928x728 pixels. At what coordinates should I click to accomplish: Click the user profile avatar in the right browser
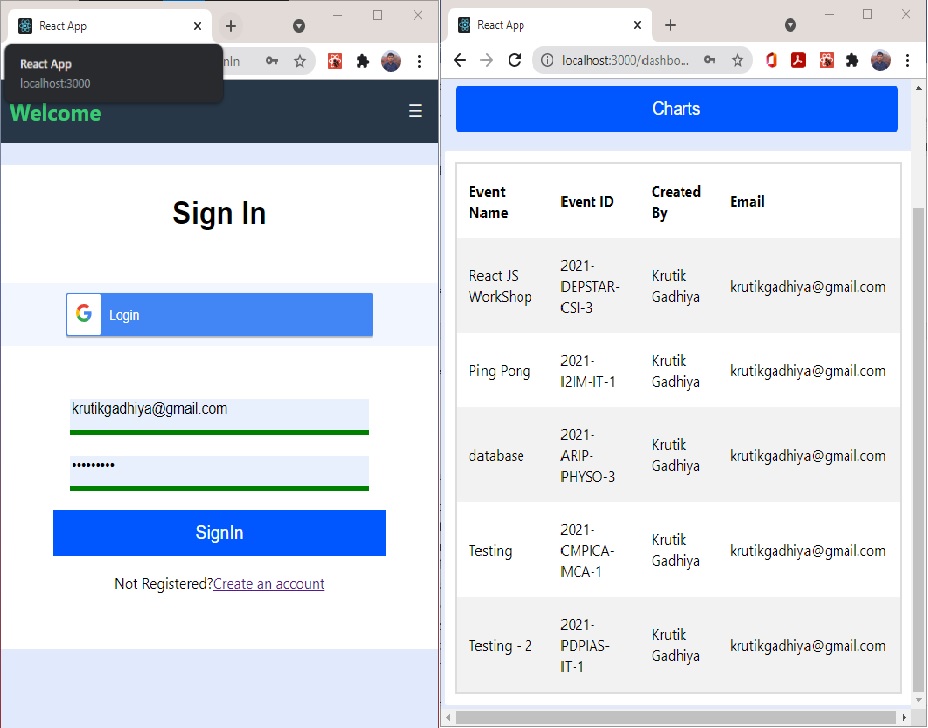pos(881,60)
